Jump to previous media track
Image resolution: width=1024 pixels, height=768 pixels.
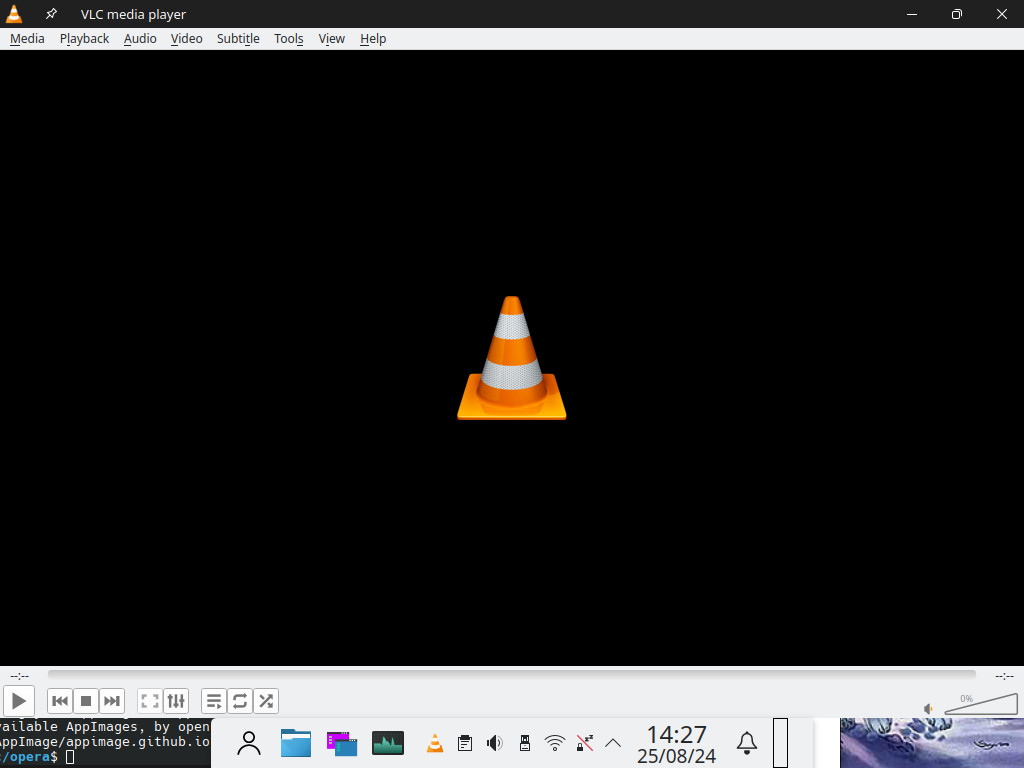pos(60,701)
